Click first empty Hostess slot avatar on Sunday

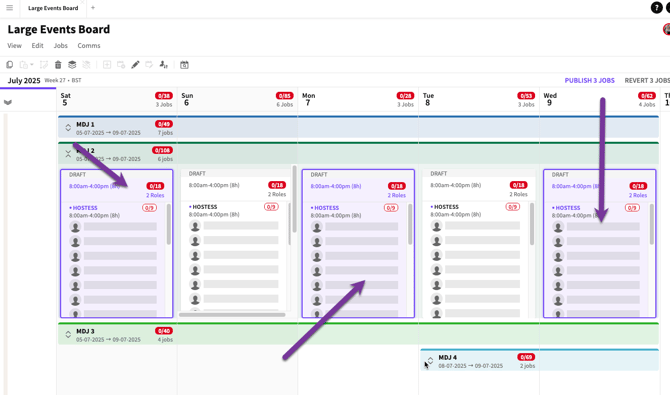(195, 226)
